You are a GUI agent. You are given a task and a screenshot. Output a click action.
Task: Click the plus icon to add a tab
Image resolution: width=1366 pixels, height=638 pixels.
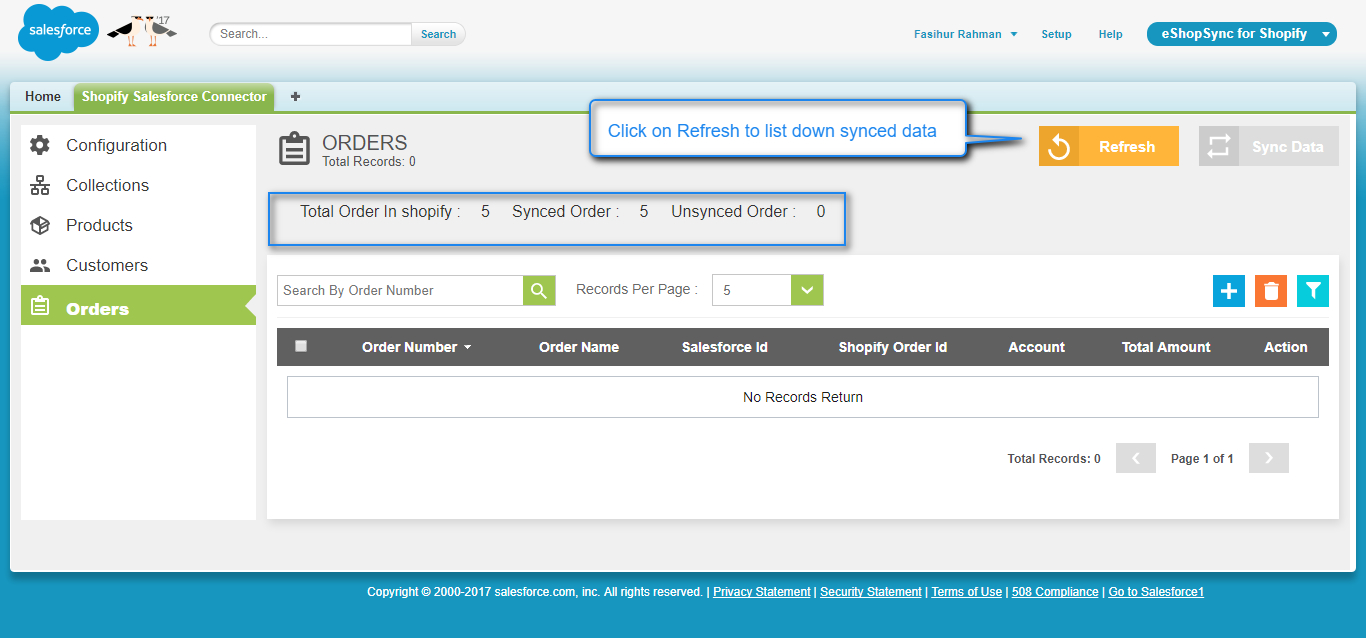(295, 97)
